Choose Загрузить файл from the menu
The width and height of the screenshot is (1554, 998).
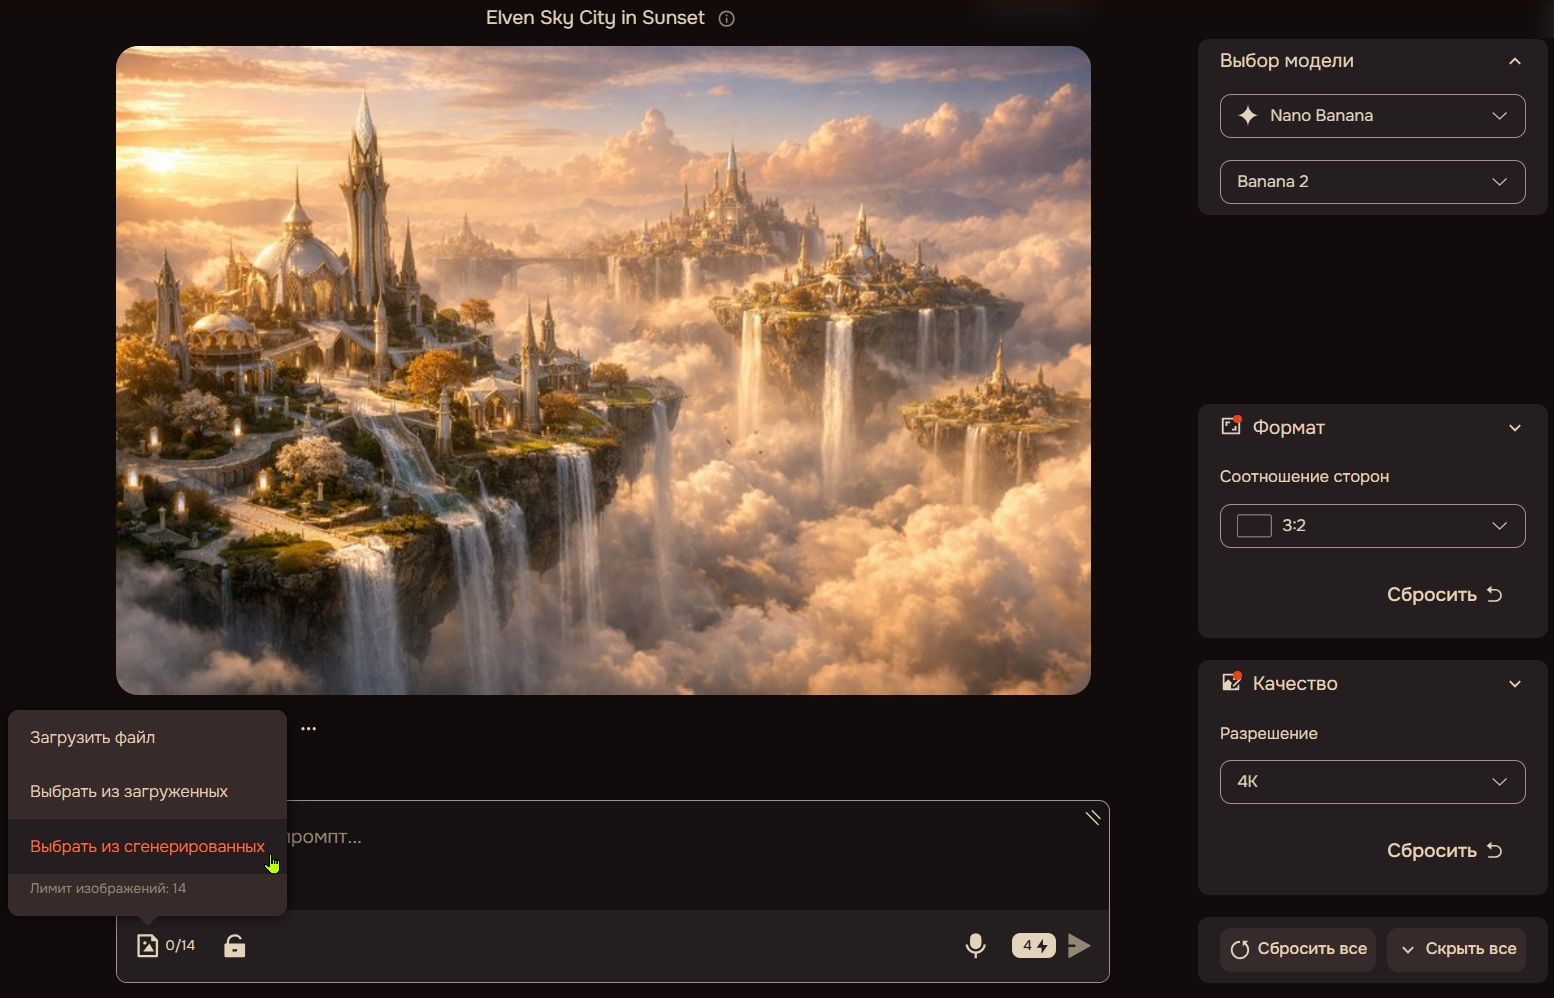coord(147,737)
